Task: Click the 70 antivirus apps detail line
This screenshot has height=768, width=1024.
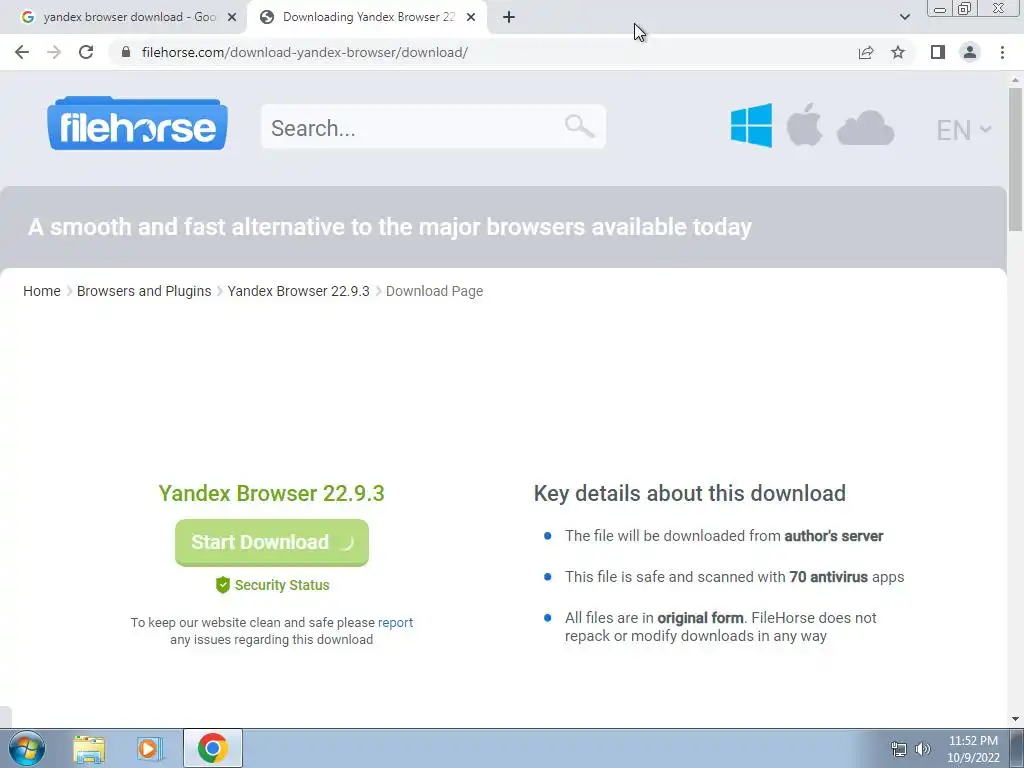Action: (734, 577)
